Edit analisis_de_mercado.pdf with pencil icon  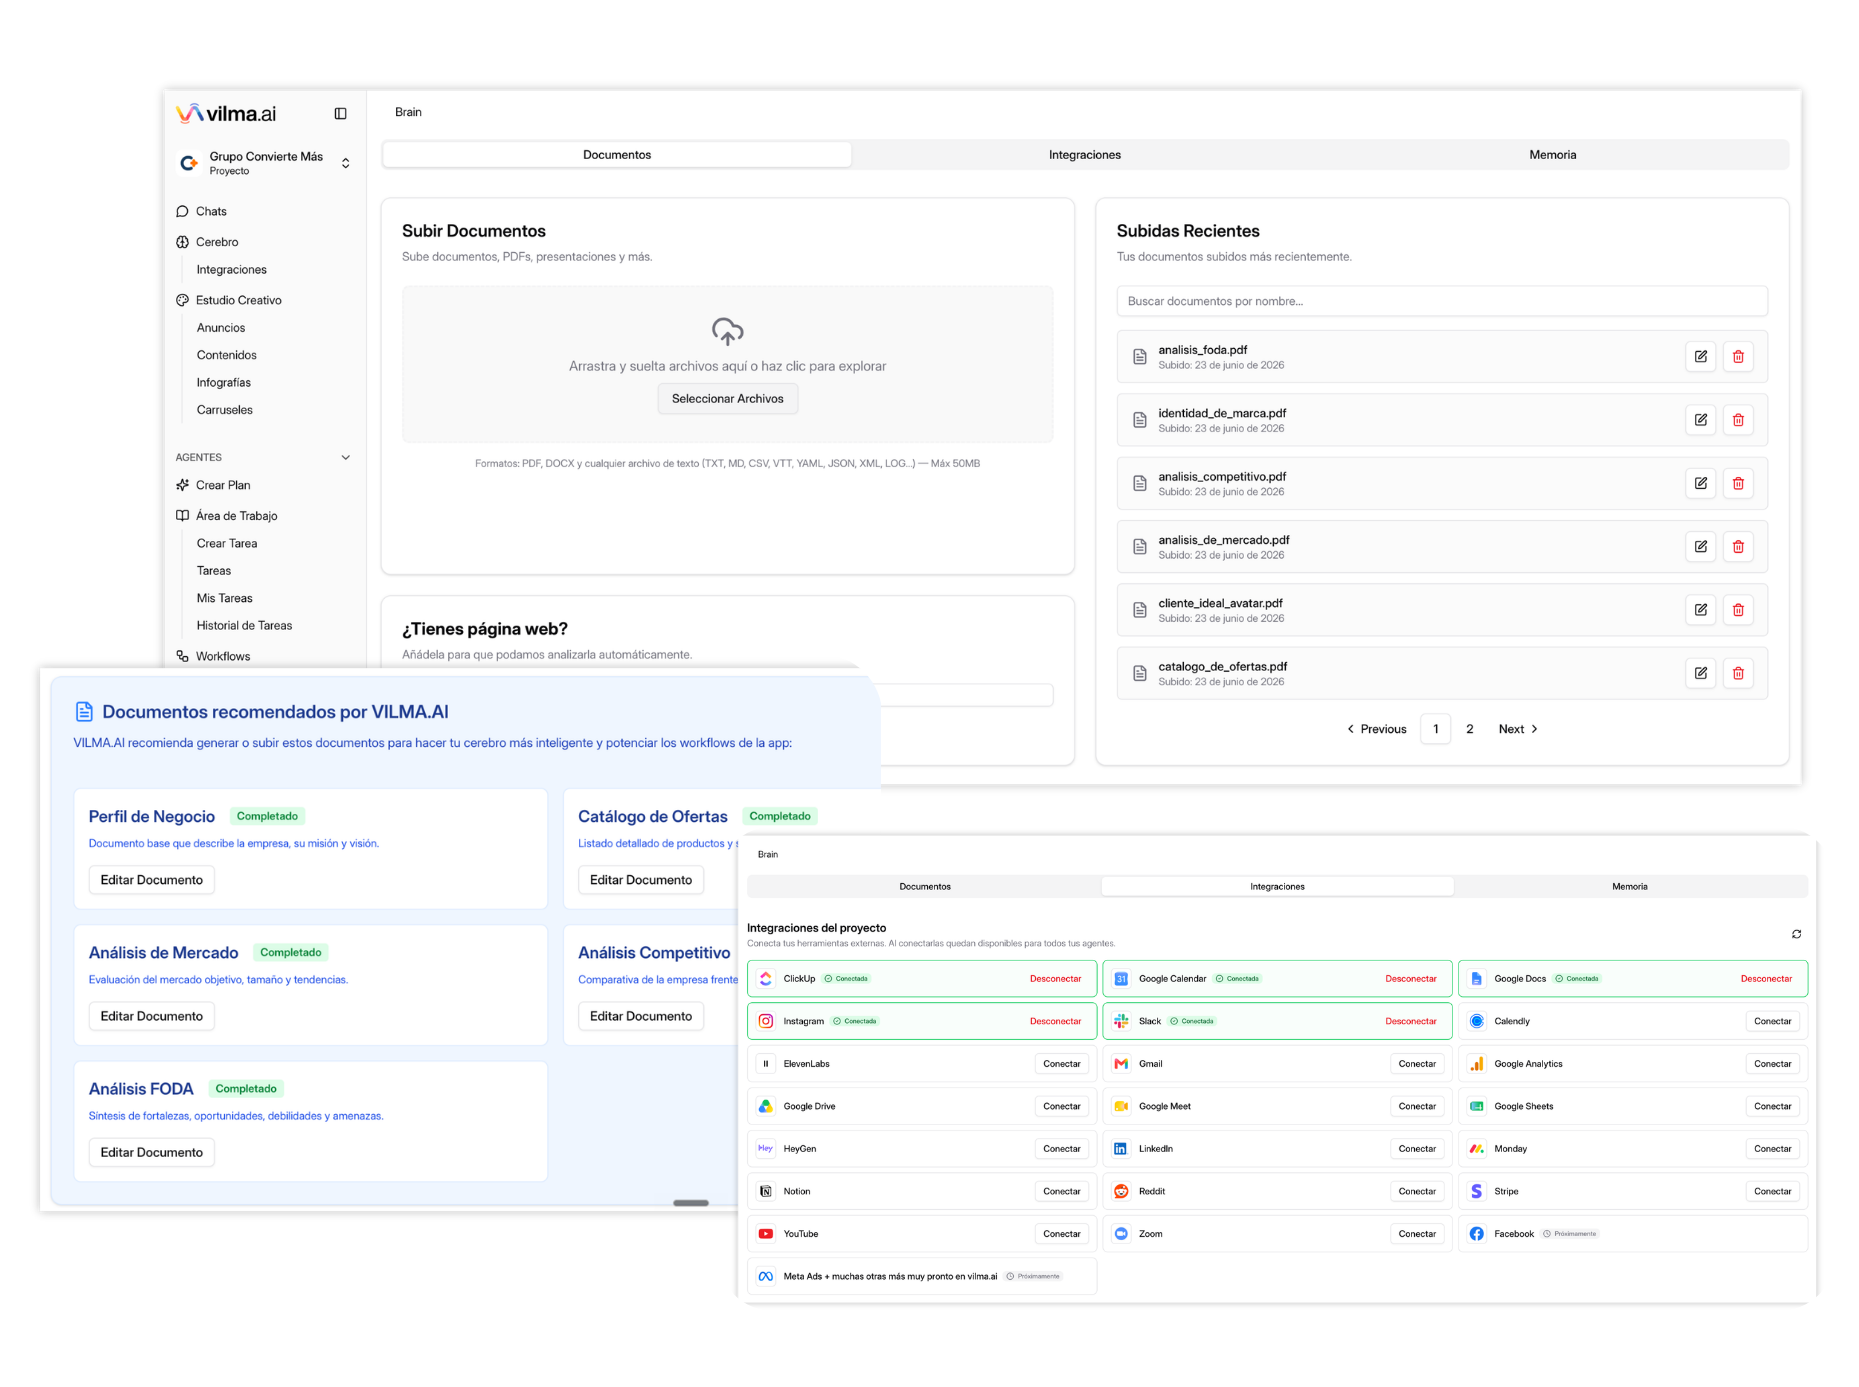(1701, 547)
